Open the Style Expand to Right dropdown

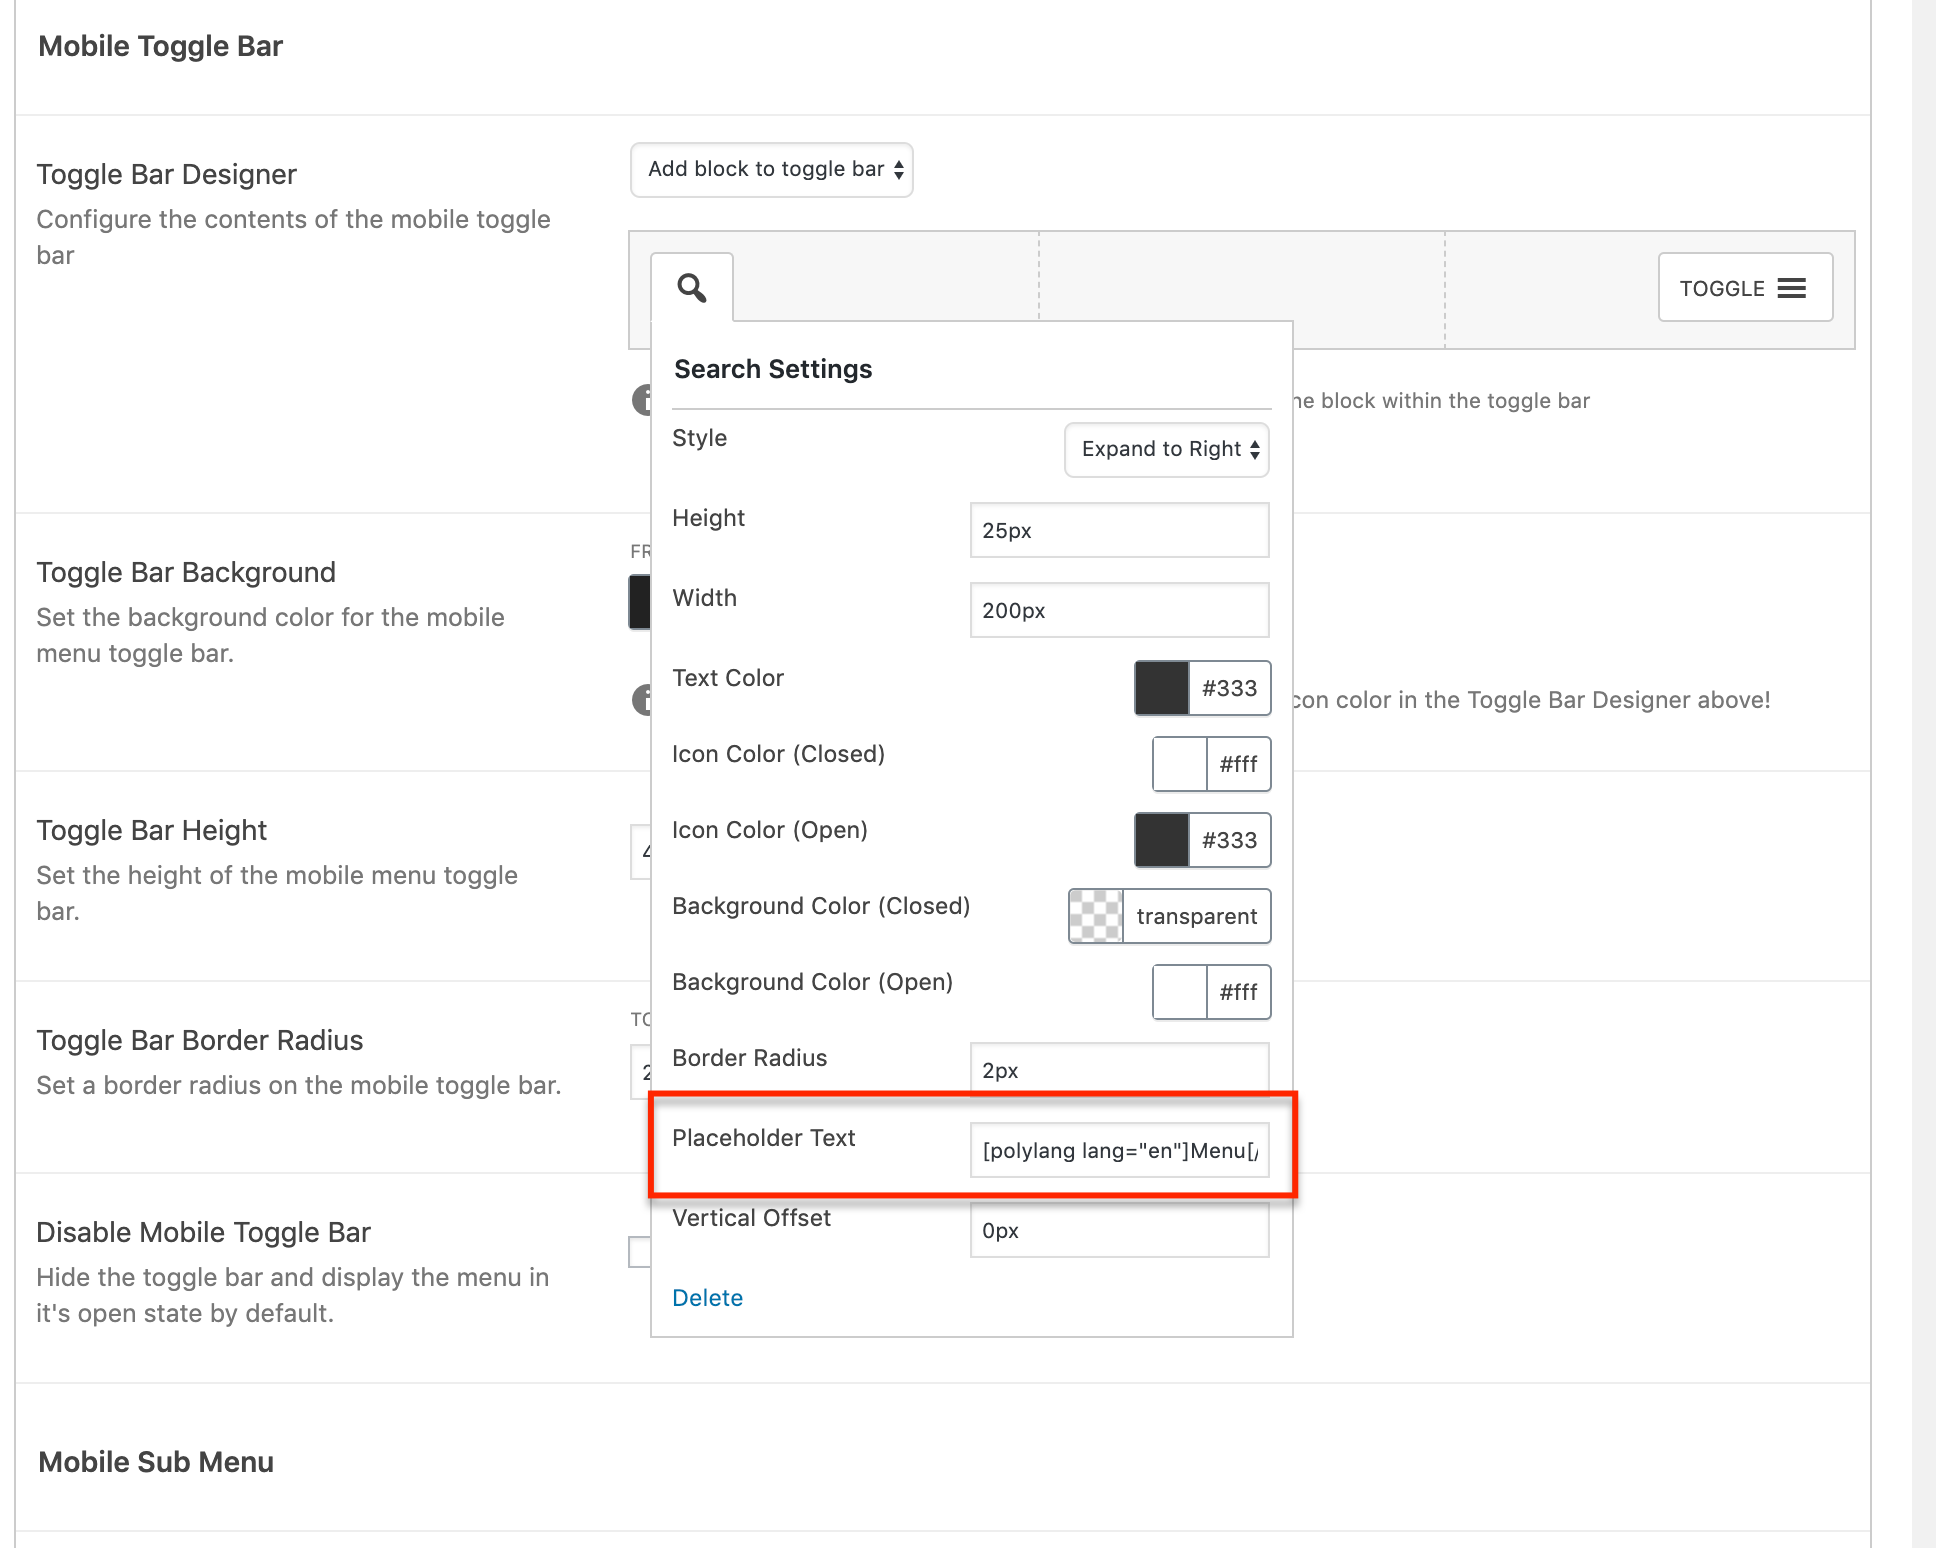pos(1166,450)
